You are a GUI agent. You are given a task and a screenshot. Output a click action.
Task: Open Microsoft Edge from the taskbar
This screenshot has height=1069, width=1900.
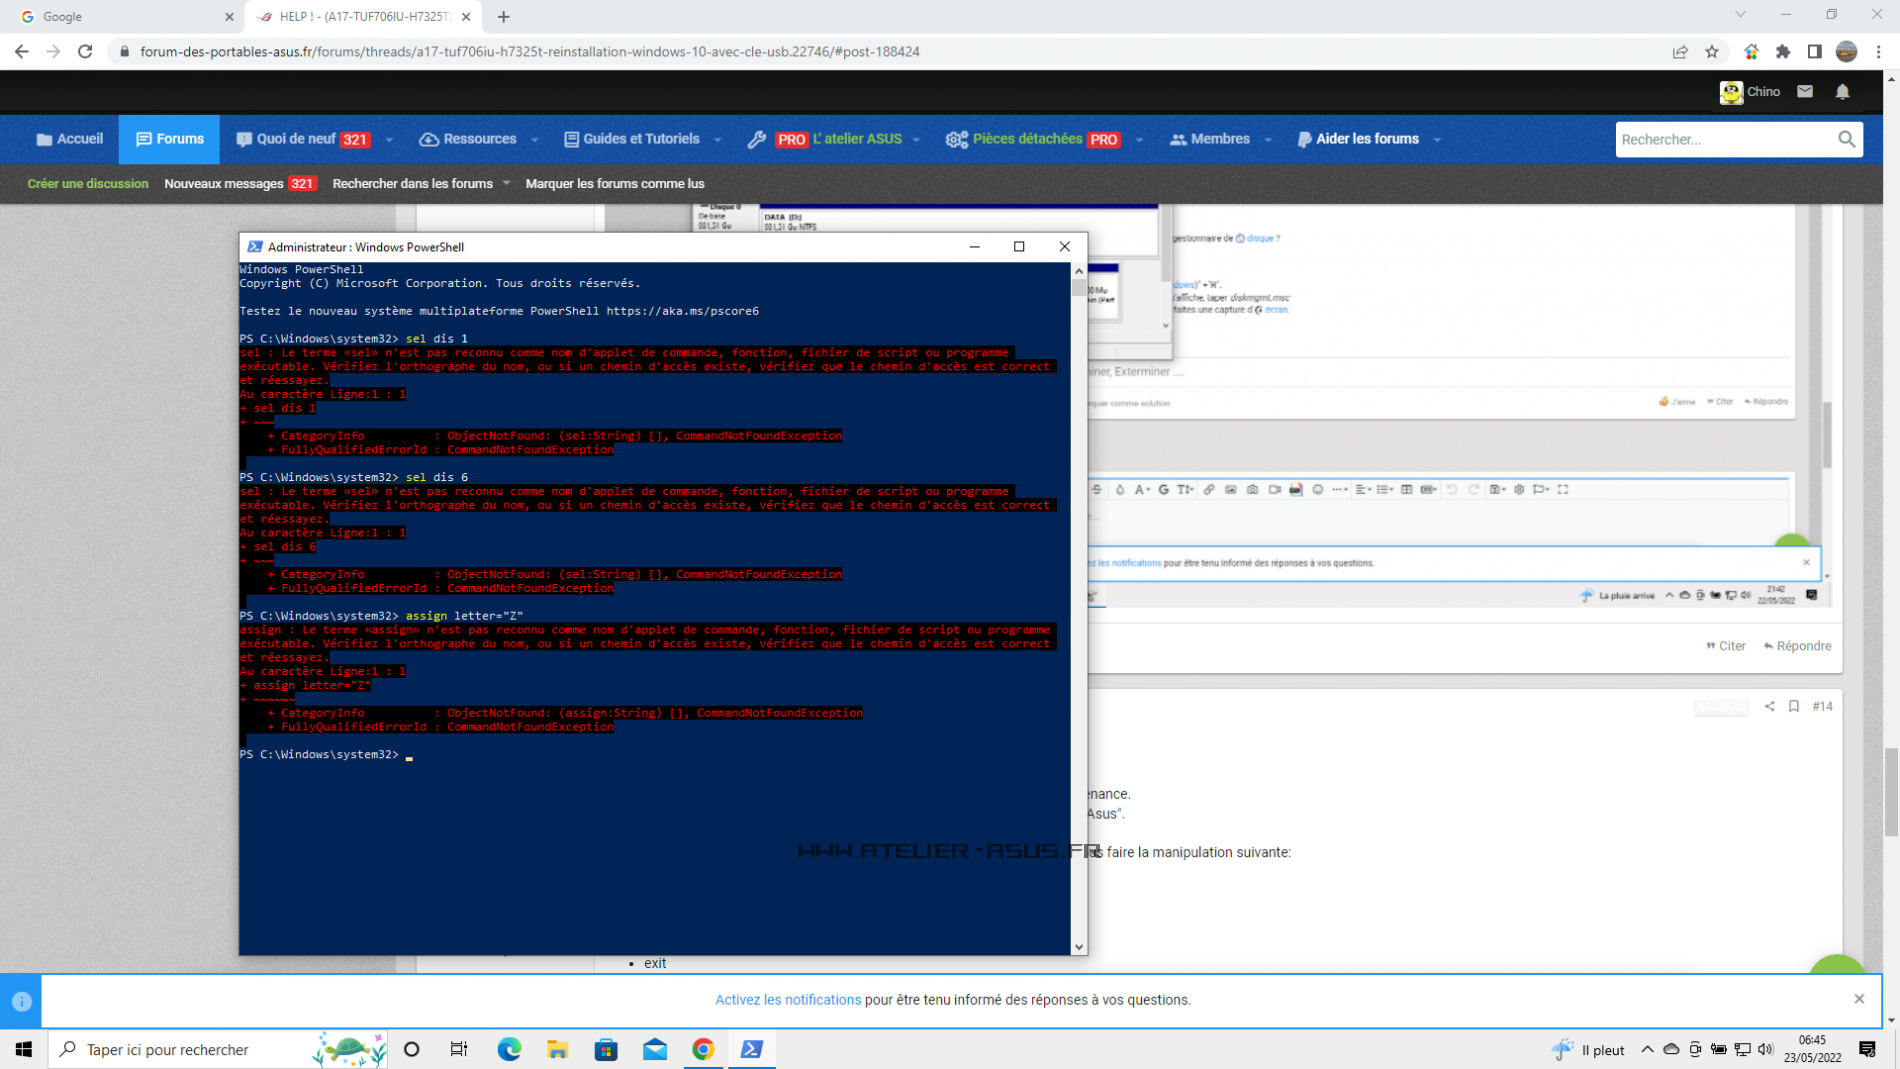(509, 1049)
